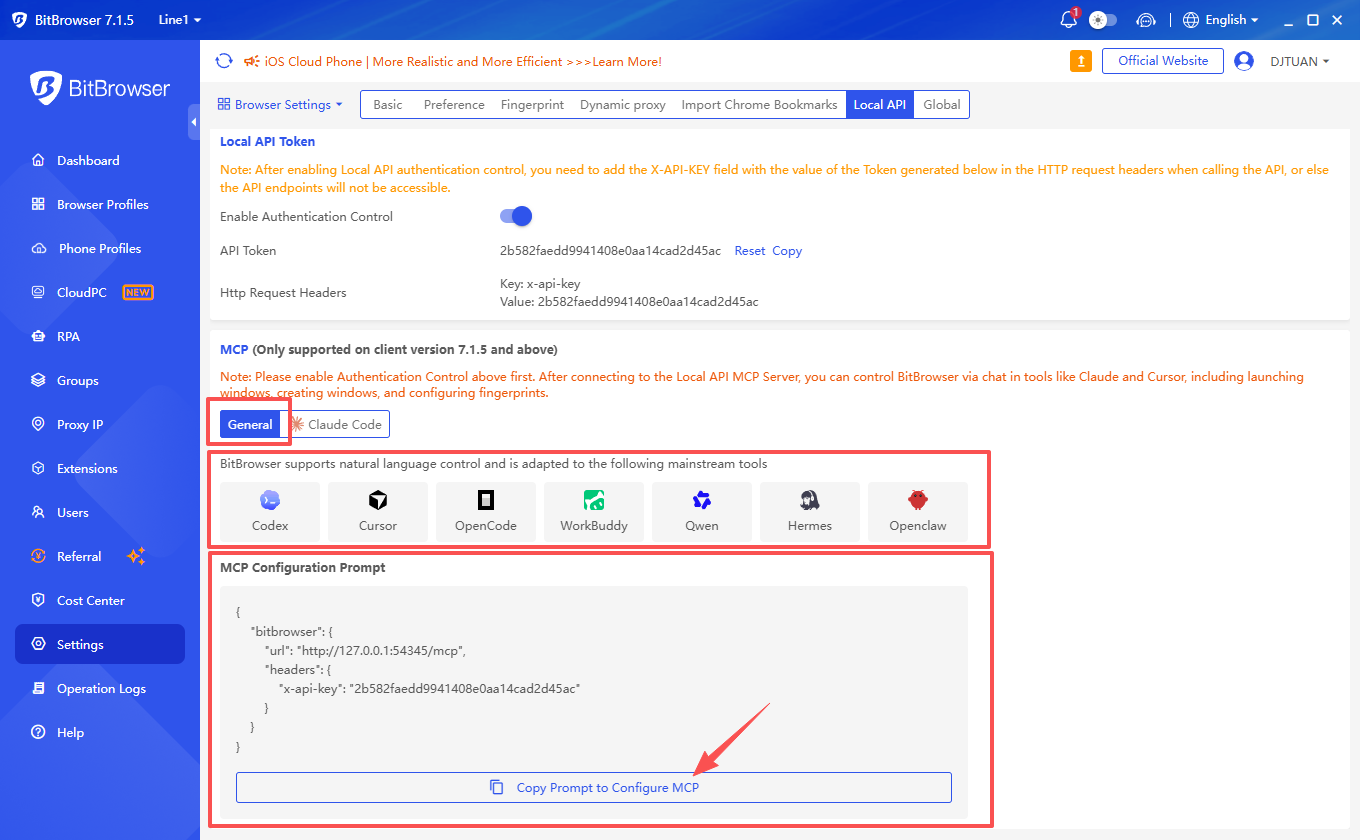Screen dimensions: 1360x840
Task: Open the Line1 dropdown
Action: click(x=180, y=20)
